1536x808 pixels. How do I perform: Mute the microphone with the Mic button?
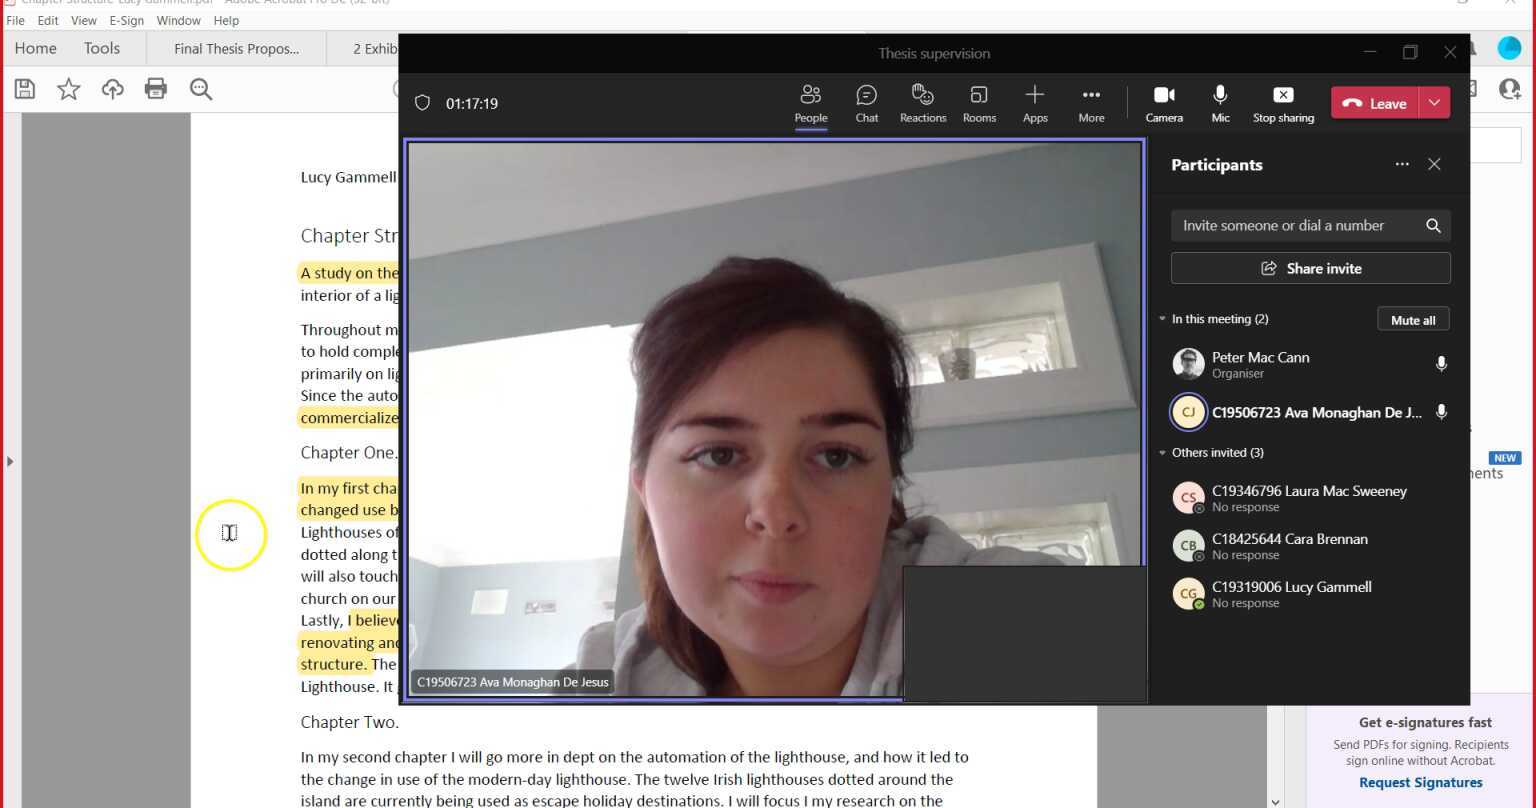[1220, 103]
